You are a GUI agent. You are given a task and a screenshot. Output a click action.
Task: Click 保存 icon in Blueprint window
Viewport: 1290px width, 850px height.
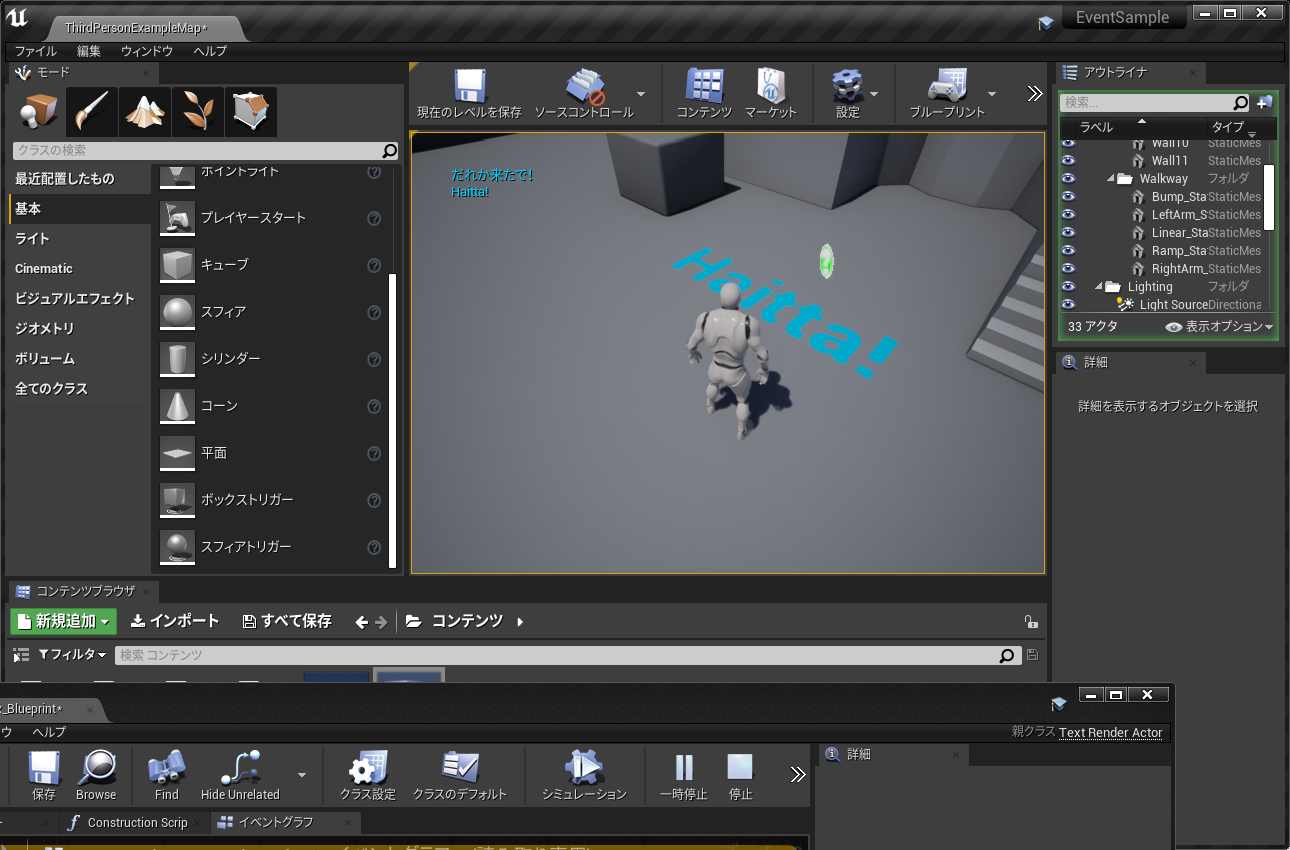pyautogui.click(x=44, y=768)
